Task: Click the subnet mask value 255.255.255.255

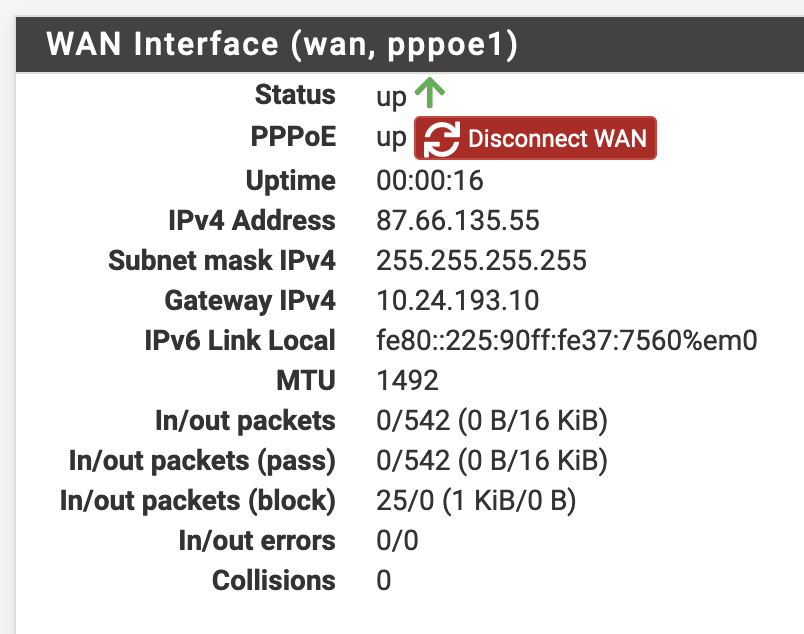Action: 481,261
